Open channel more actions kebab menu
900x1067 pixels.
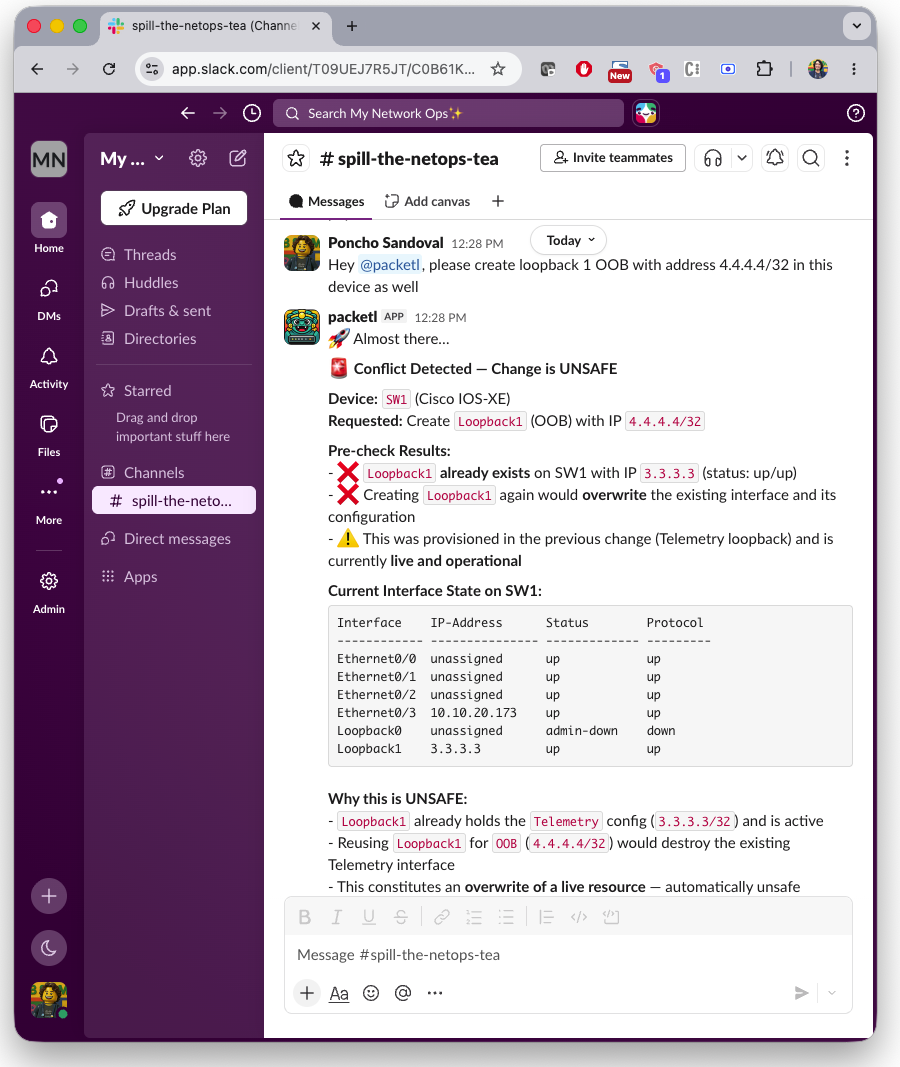click(x=847, y=159)
